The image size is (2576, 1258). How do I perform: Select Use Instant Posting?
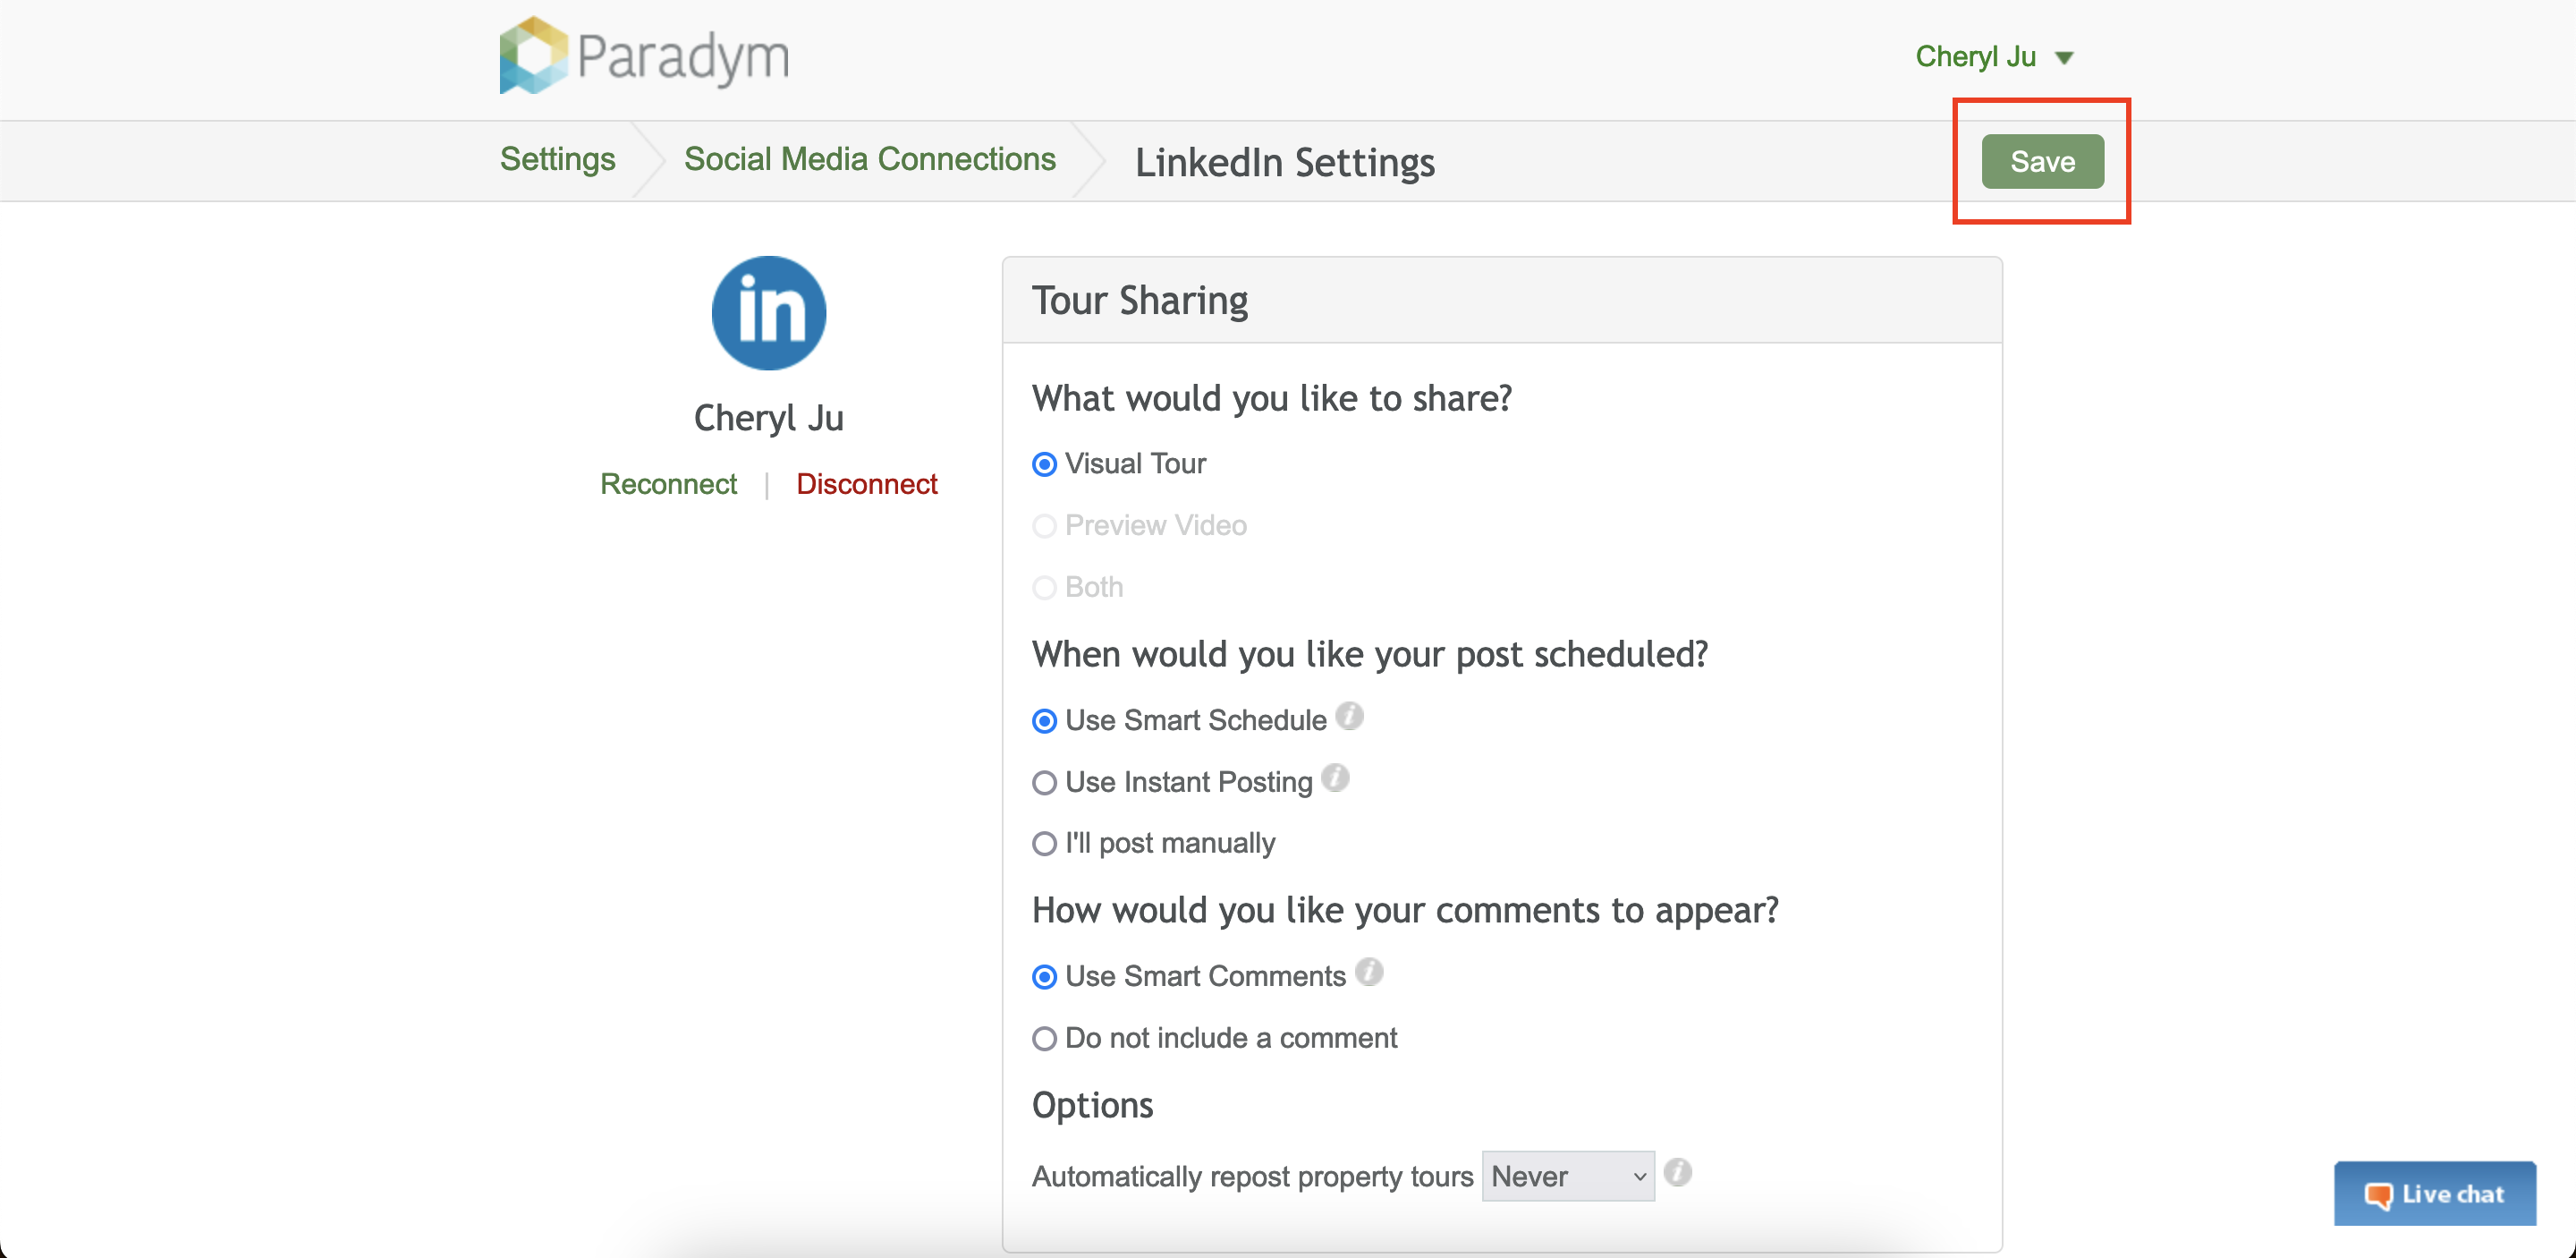(1044, 782)
